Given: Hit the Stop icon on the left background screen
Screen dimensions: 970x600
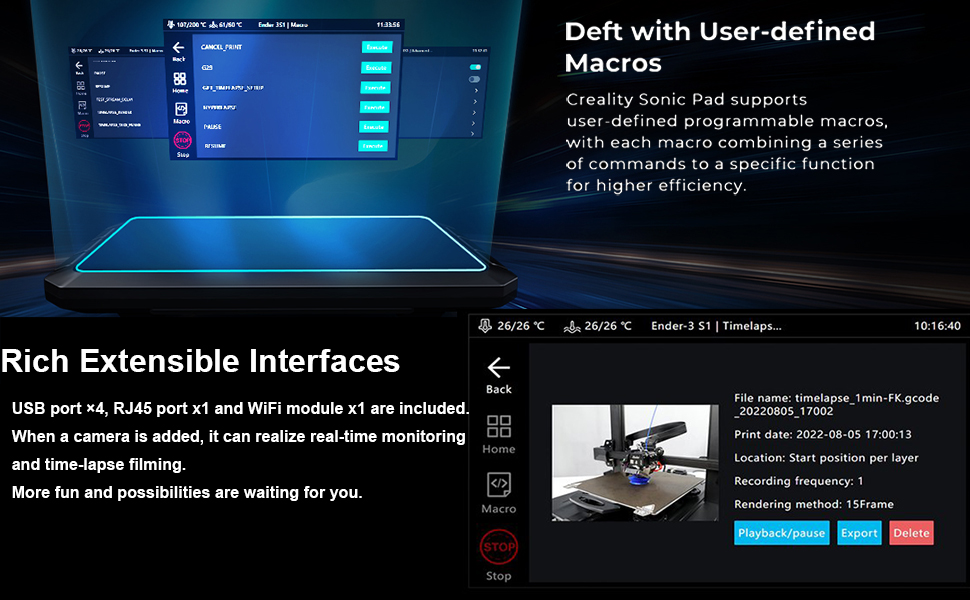Looking at the screenshot, I should tap(84, 126).
